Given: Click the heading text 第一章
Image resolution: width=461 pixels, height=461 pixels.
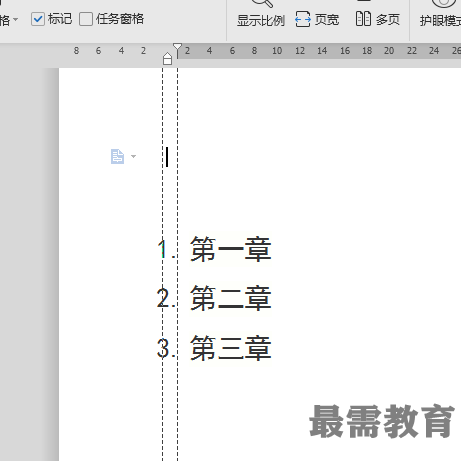Looking at the screenshot, I should pos(231,249).
